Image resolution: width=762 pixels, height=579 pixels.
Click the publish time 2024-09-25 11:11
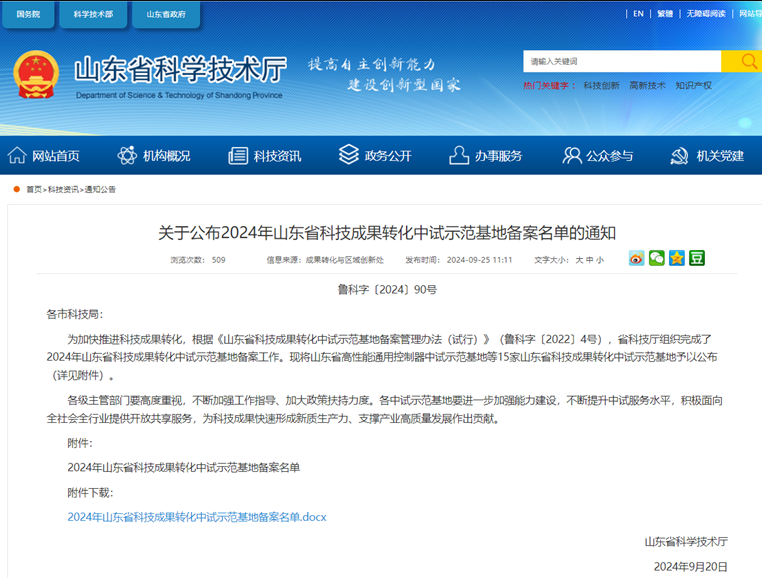click(479, 260)
